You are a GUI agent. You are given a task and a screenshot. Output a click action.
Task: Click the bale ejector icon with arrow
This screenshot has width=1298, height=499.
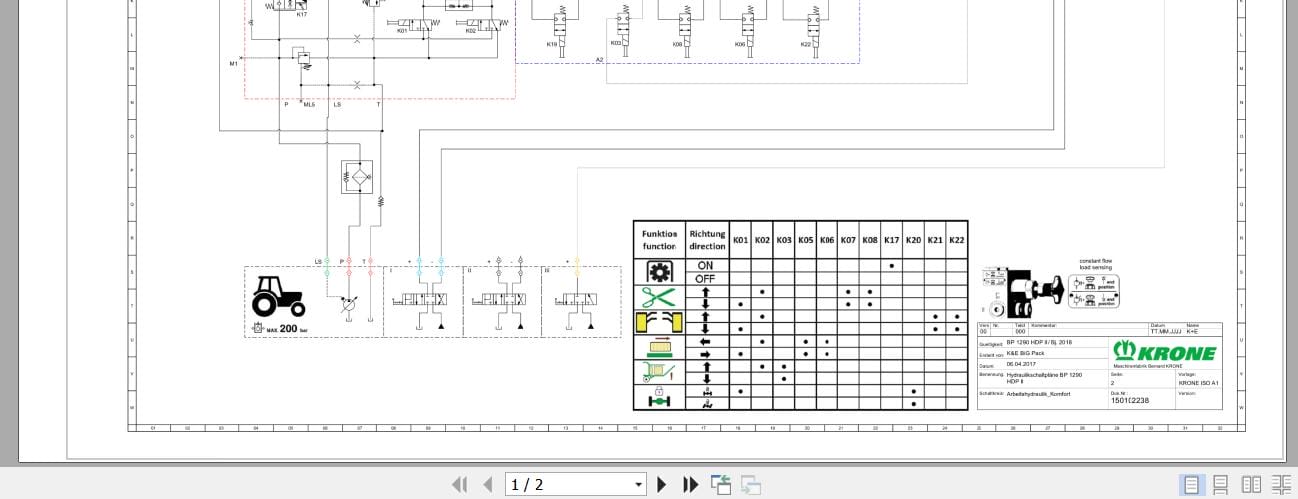(659, 347)
